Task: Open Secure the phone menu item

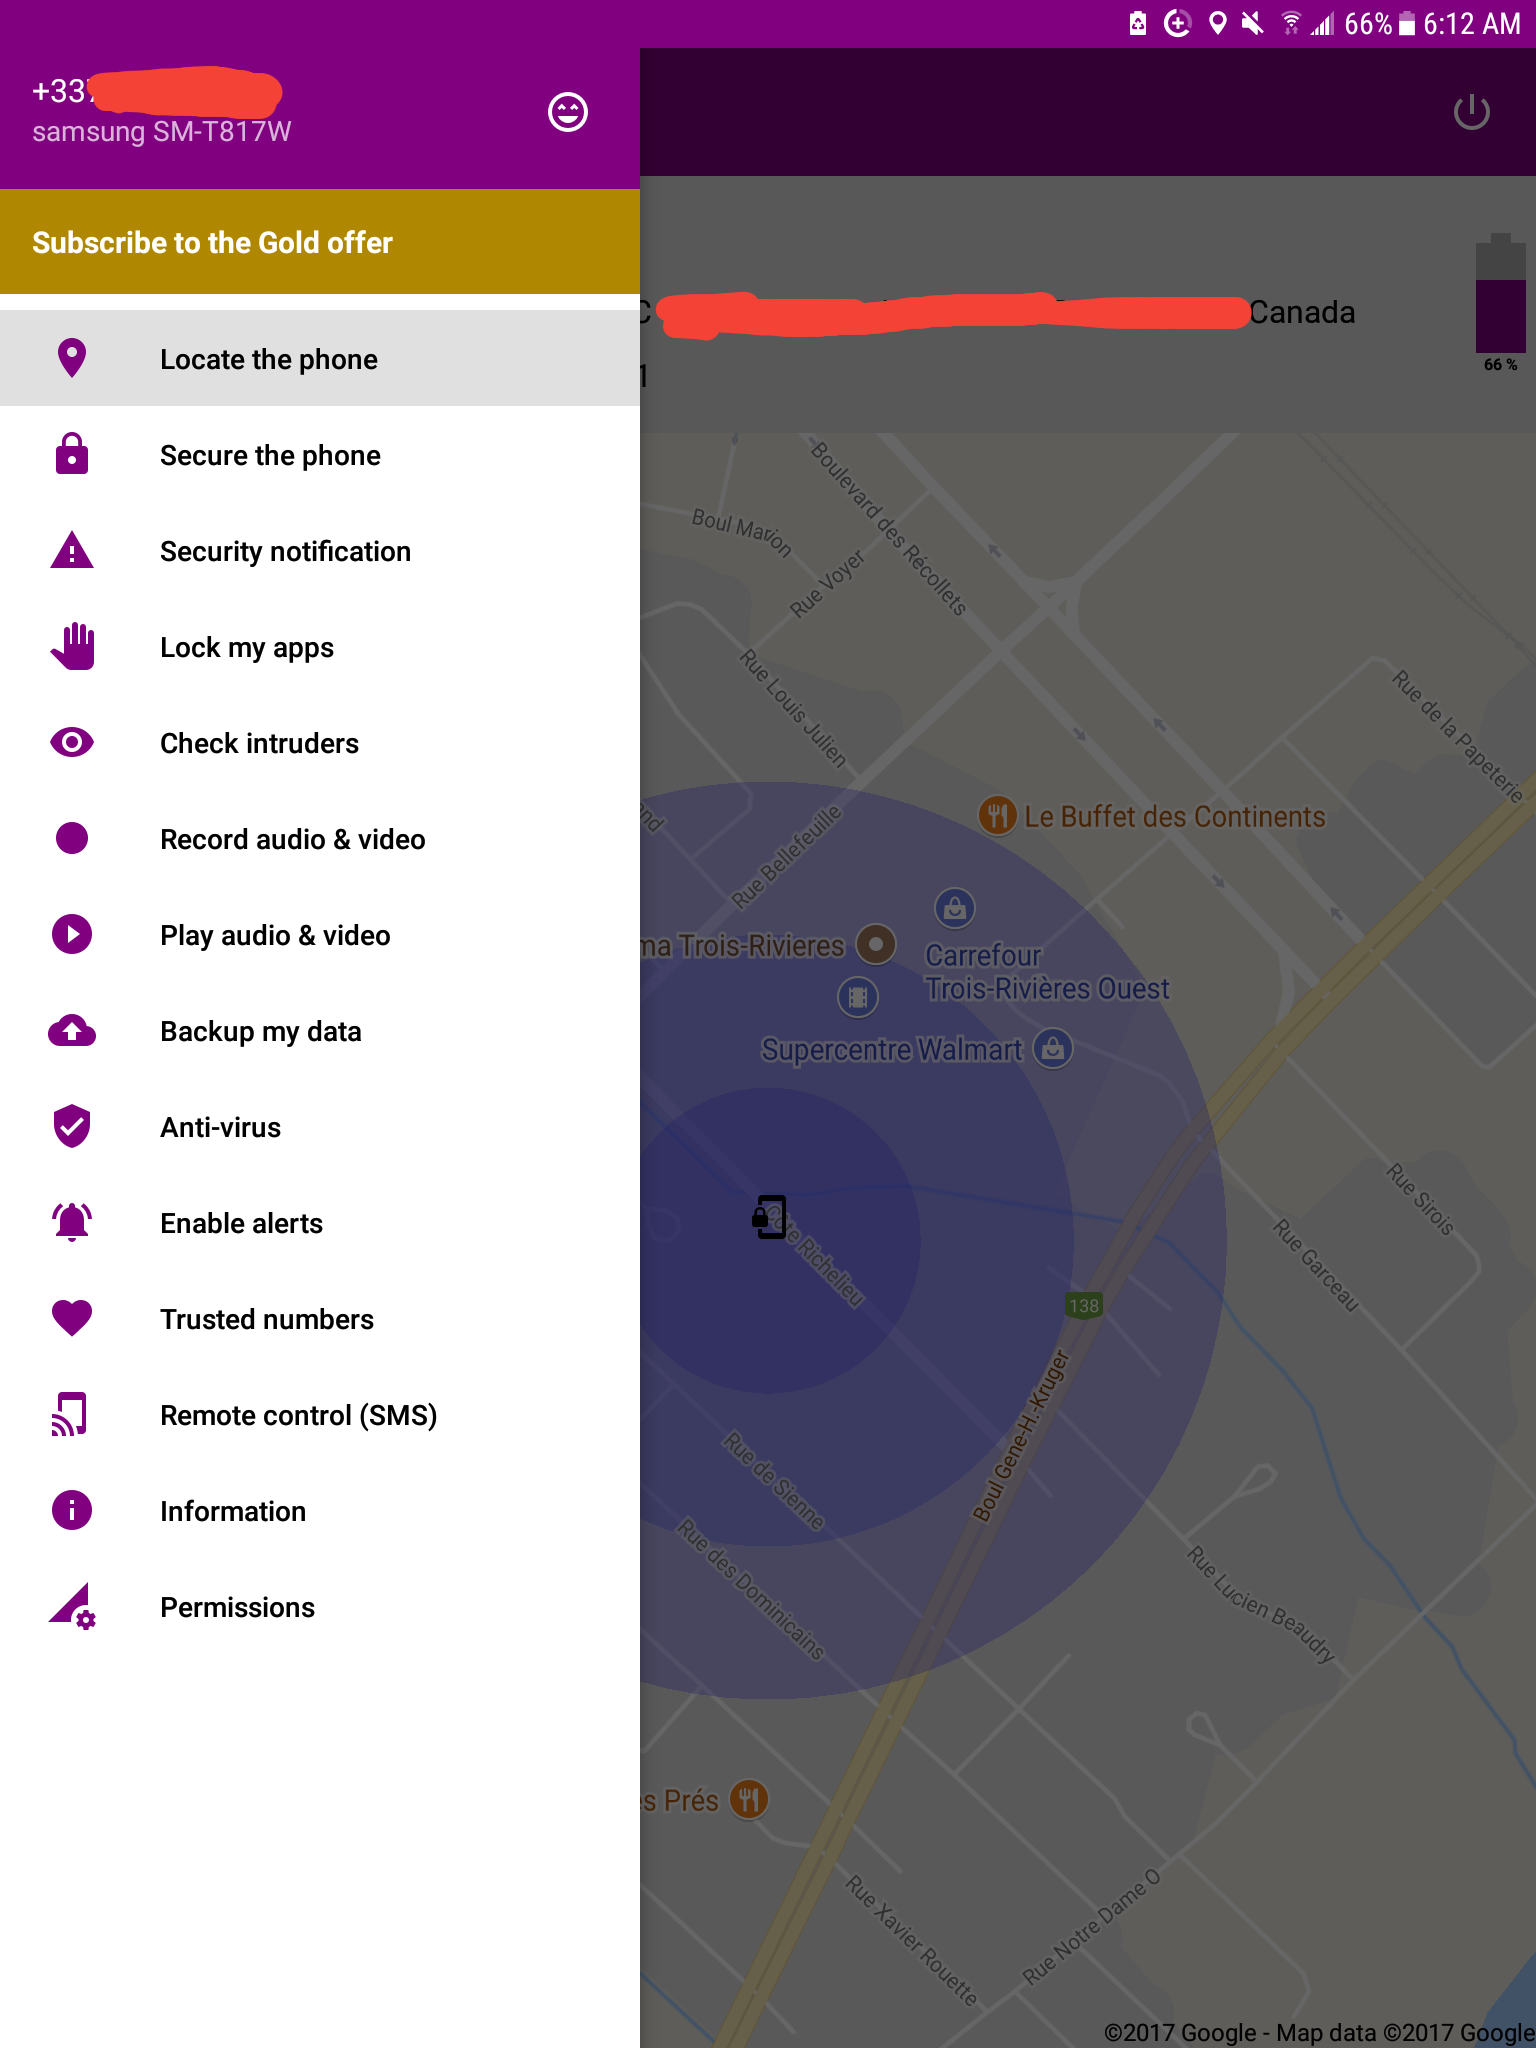Action: (x=320, y=454)
